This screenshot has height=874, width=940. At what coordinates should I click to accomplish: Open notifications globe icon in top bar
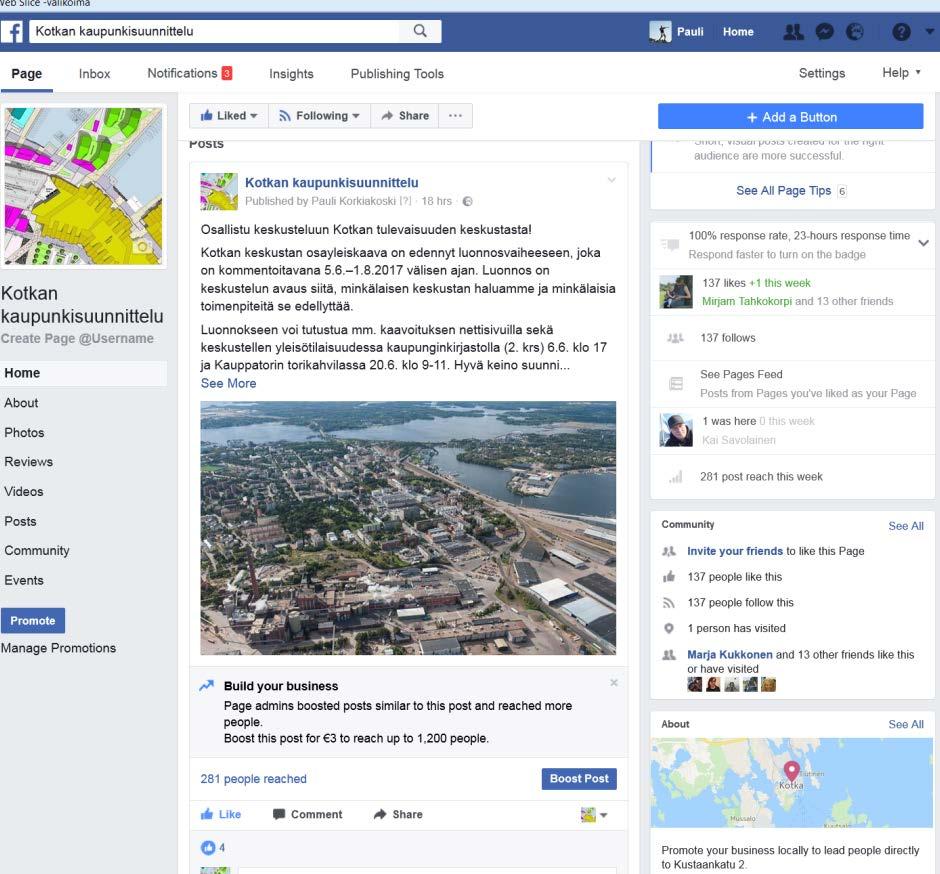point(855,32)
